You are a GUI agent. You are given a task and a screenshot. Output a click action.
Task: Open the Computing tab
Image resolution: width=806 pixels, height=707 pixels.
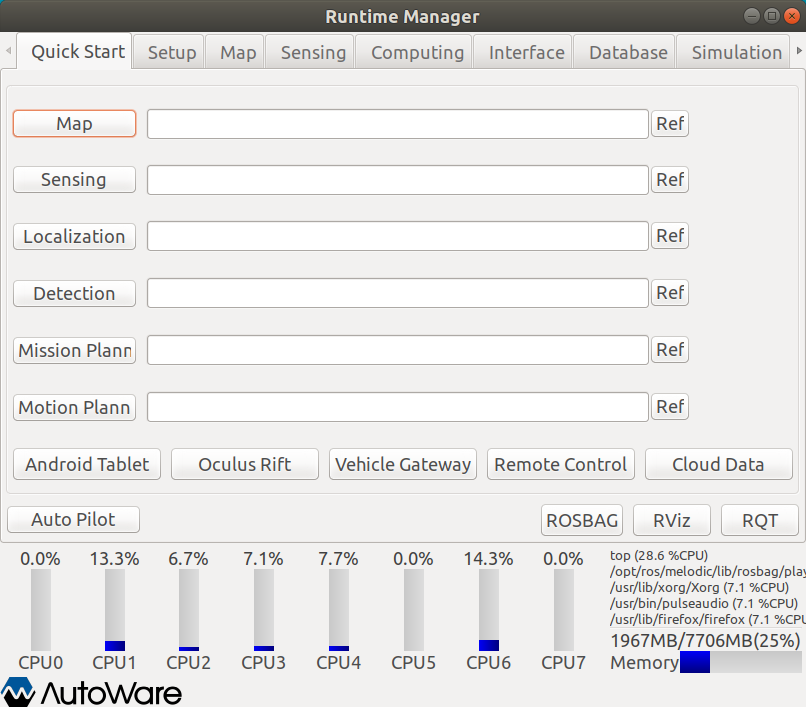point(416,51)
